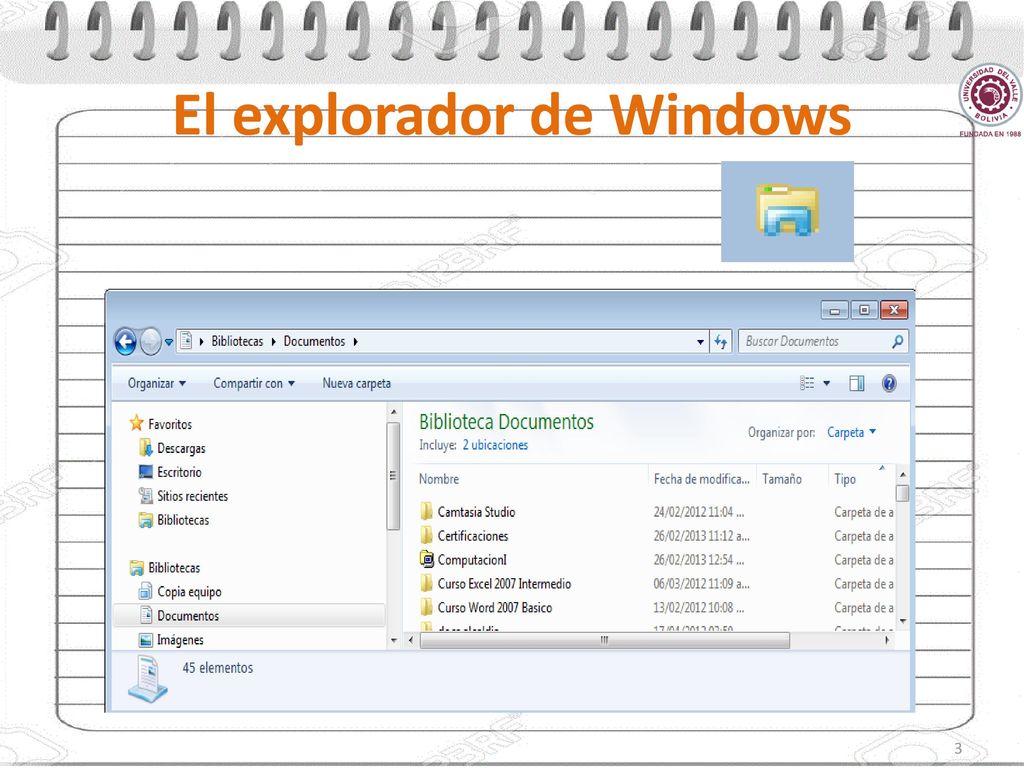
Task: Toggle the preview pane button
Action: (857, 383)
